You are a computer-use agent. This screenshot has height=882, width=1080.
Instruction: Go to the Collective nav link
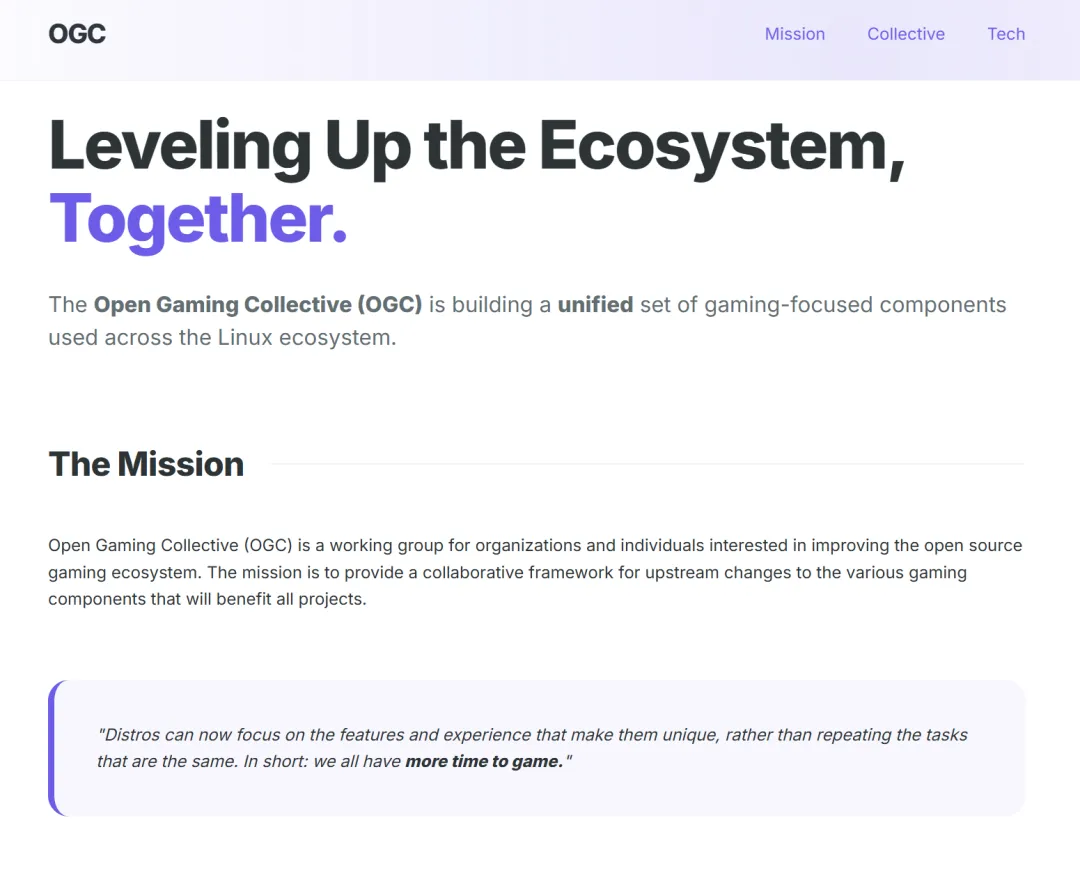click(906, 34)
